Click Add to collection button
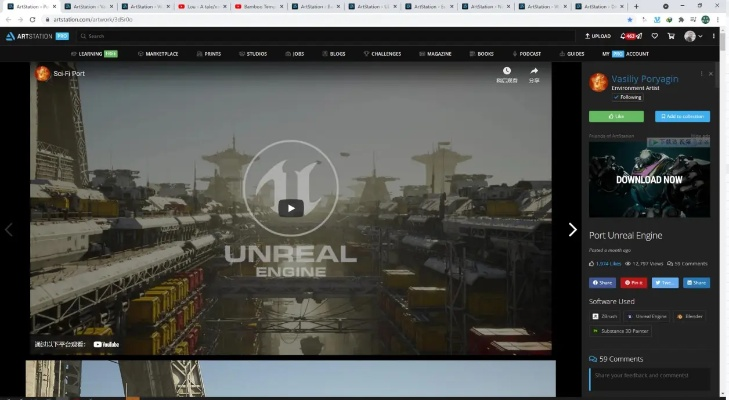This screenshot has height=400, width=729. coord(682,116)
